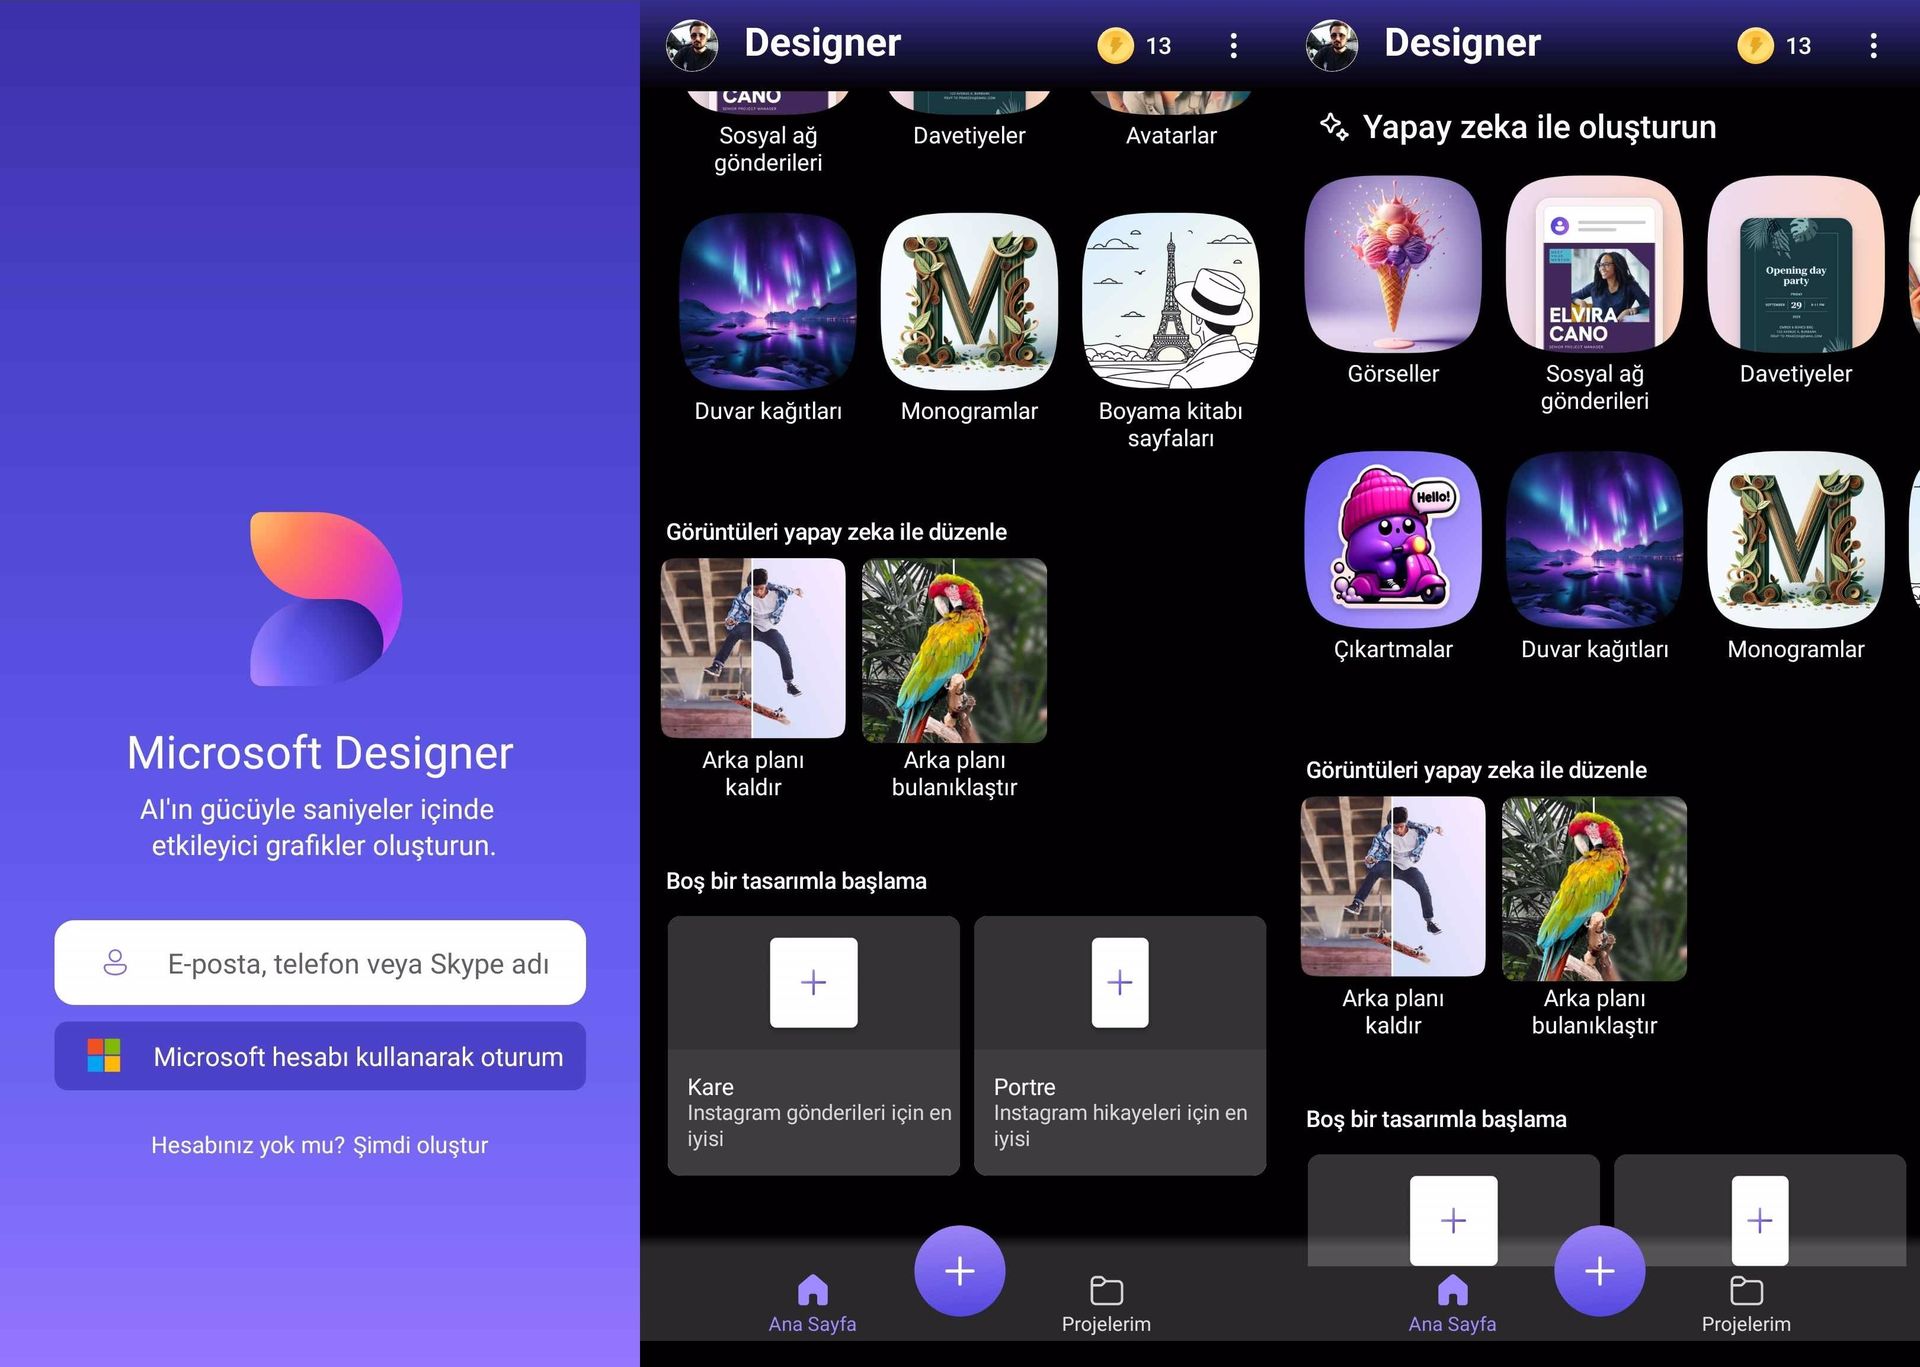Open Görseller ice cream tile
Image resolution: width=1920 pixels, height=1367 pixels.
(1393, 264)
